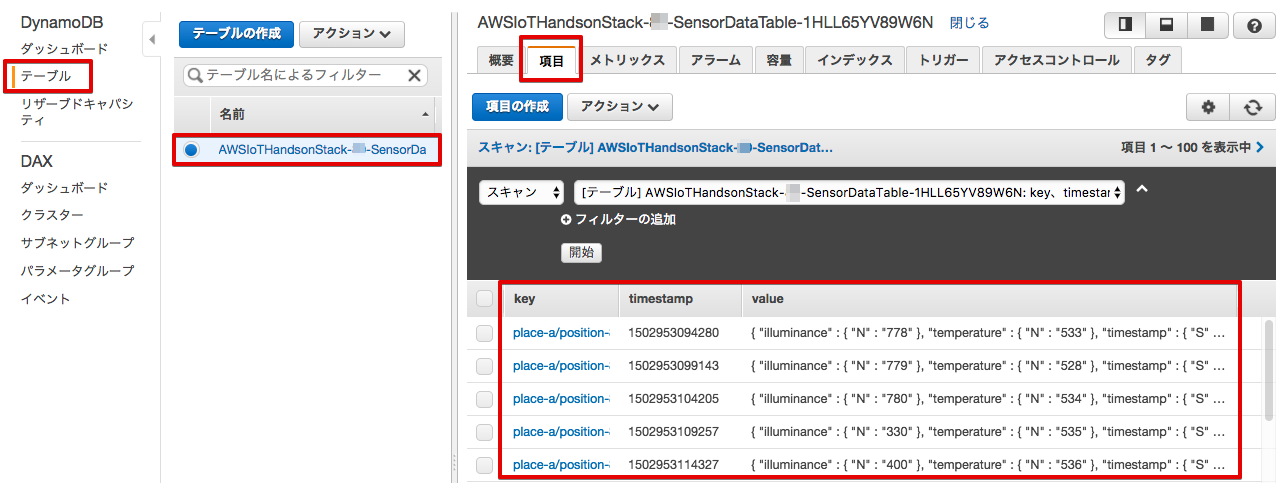This screenshot has height=483, width=1281.
Task: Open the スキャン operation dropdown
Action: tap(523, 192)
